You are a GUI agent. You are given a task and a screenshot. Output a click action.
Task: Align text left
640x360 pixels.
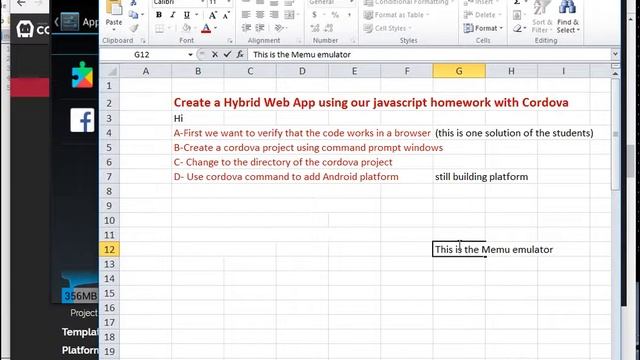246,15
